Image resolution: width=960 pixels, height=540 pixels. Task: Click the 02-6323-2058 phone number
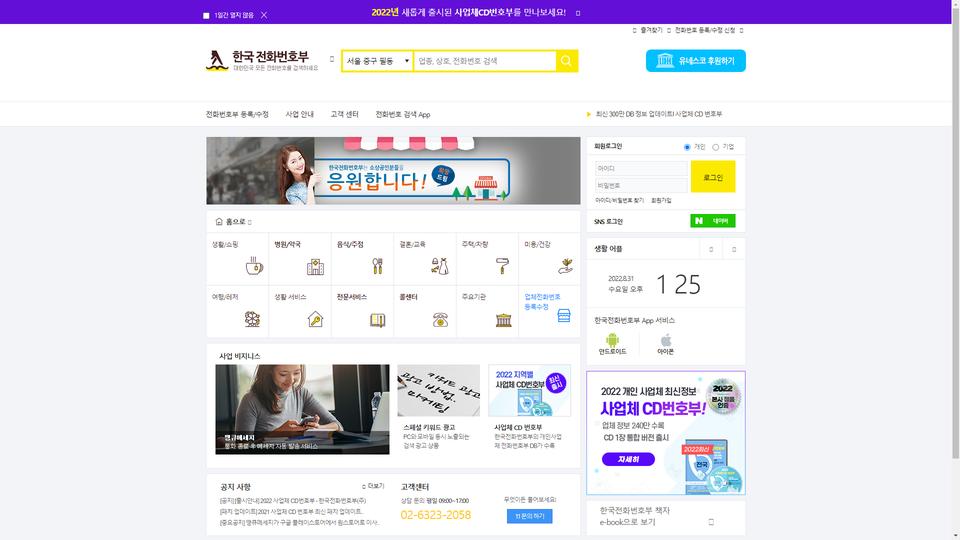pyautogui.click(x=435, y=515)
